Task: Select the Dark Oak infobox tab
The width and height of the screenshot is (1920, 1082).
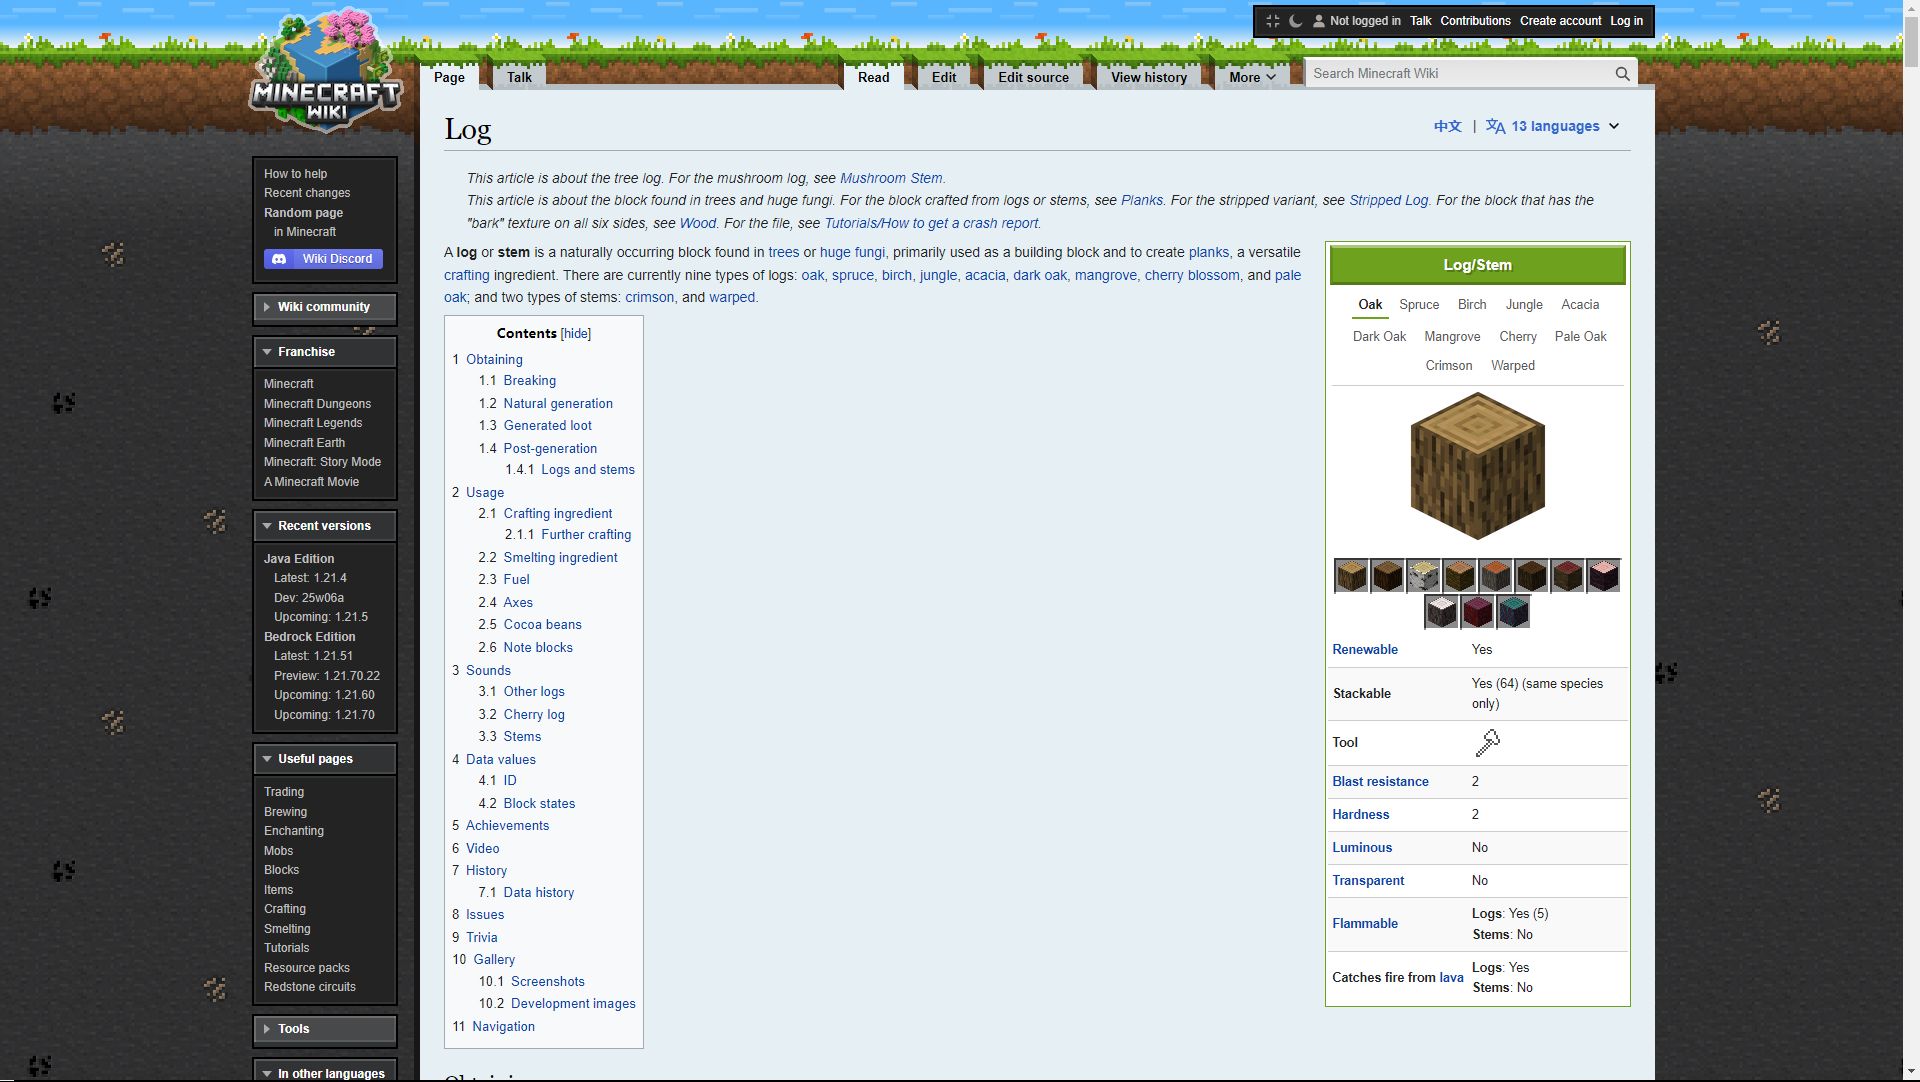Action: coord(1379,337)
